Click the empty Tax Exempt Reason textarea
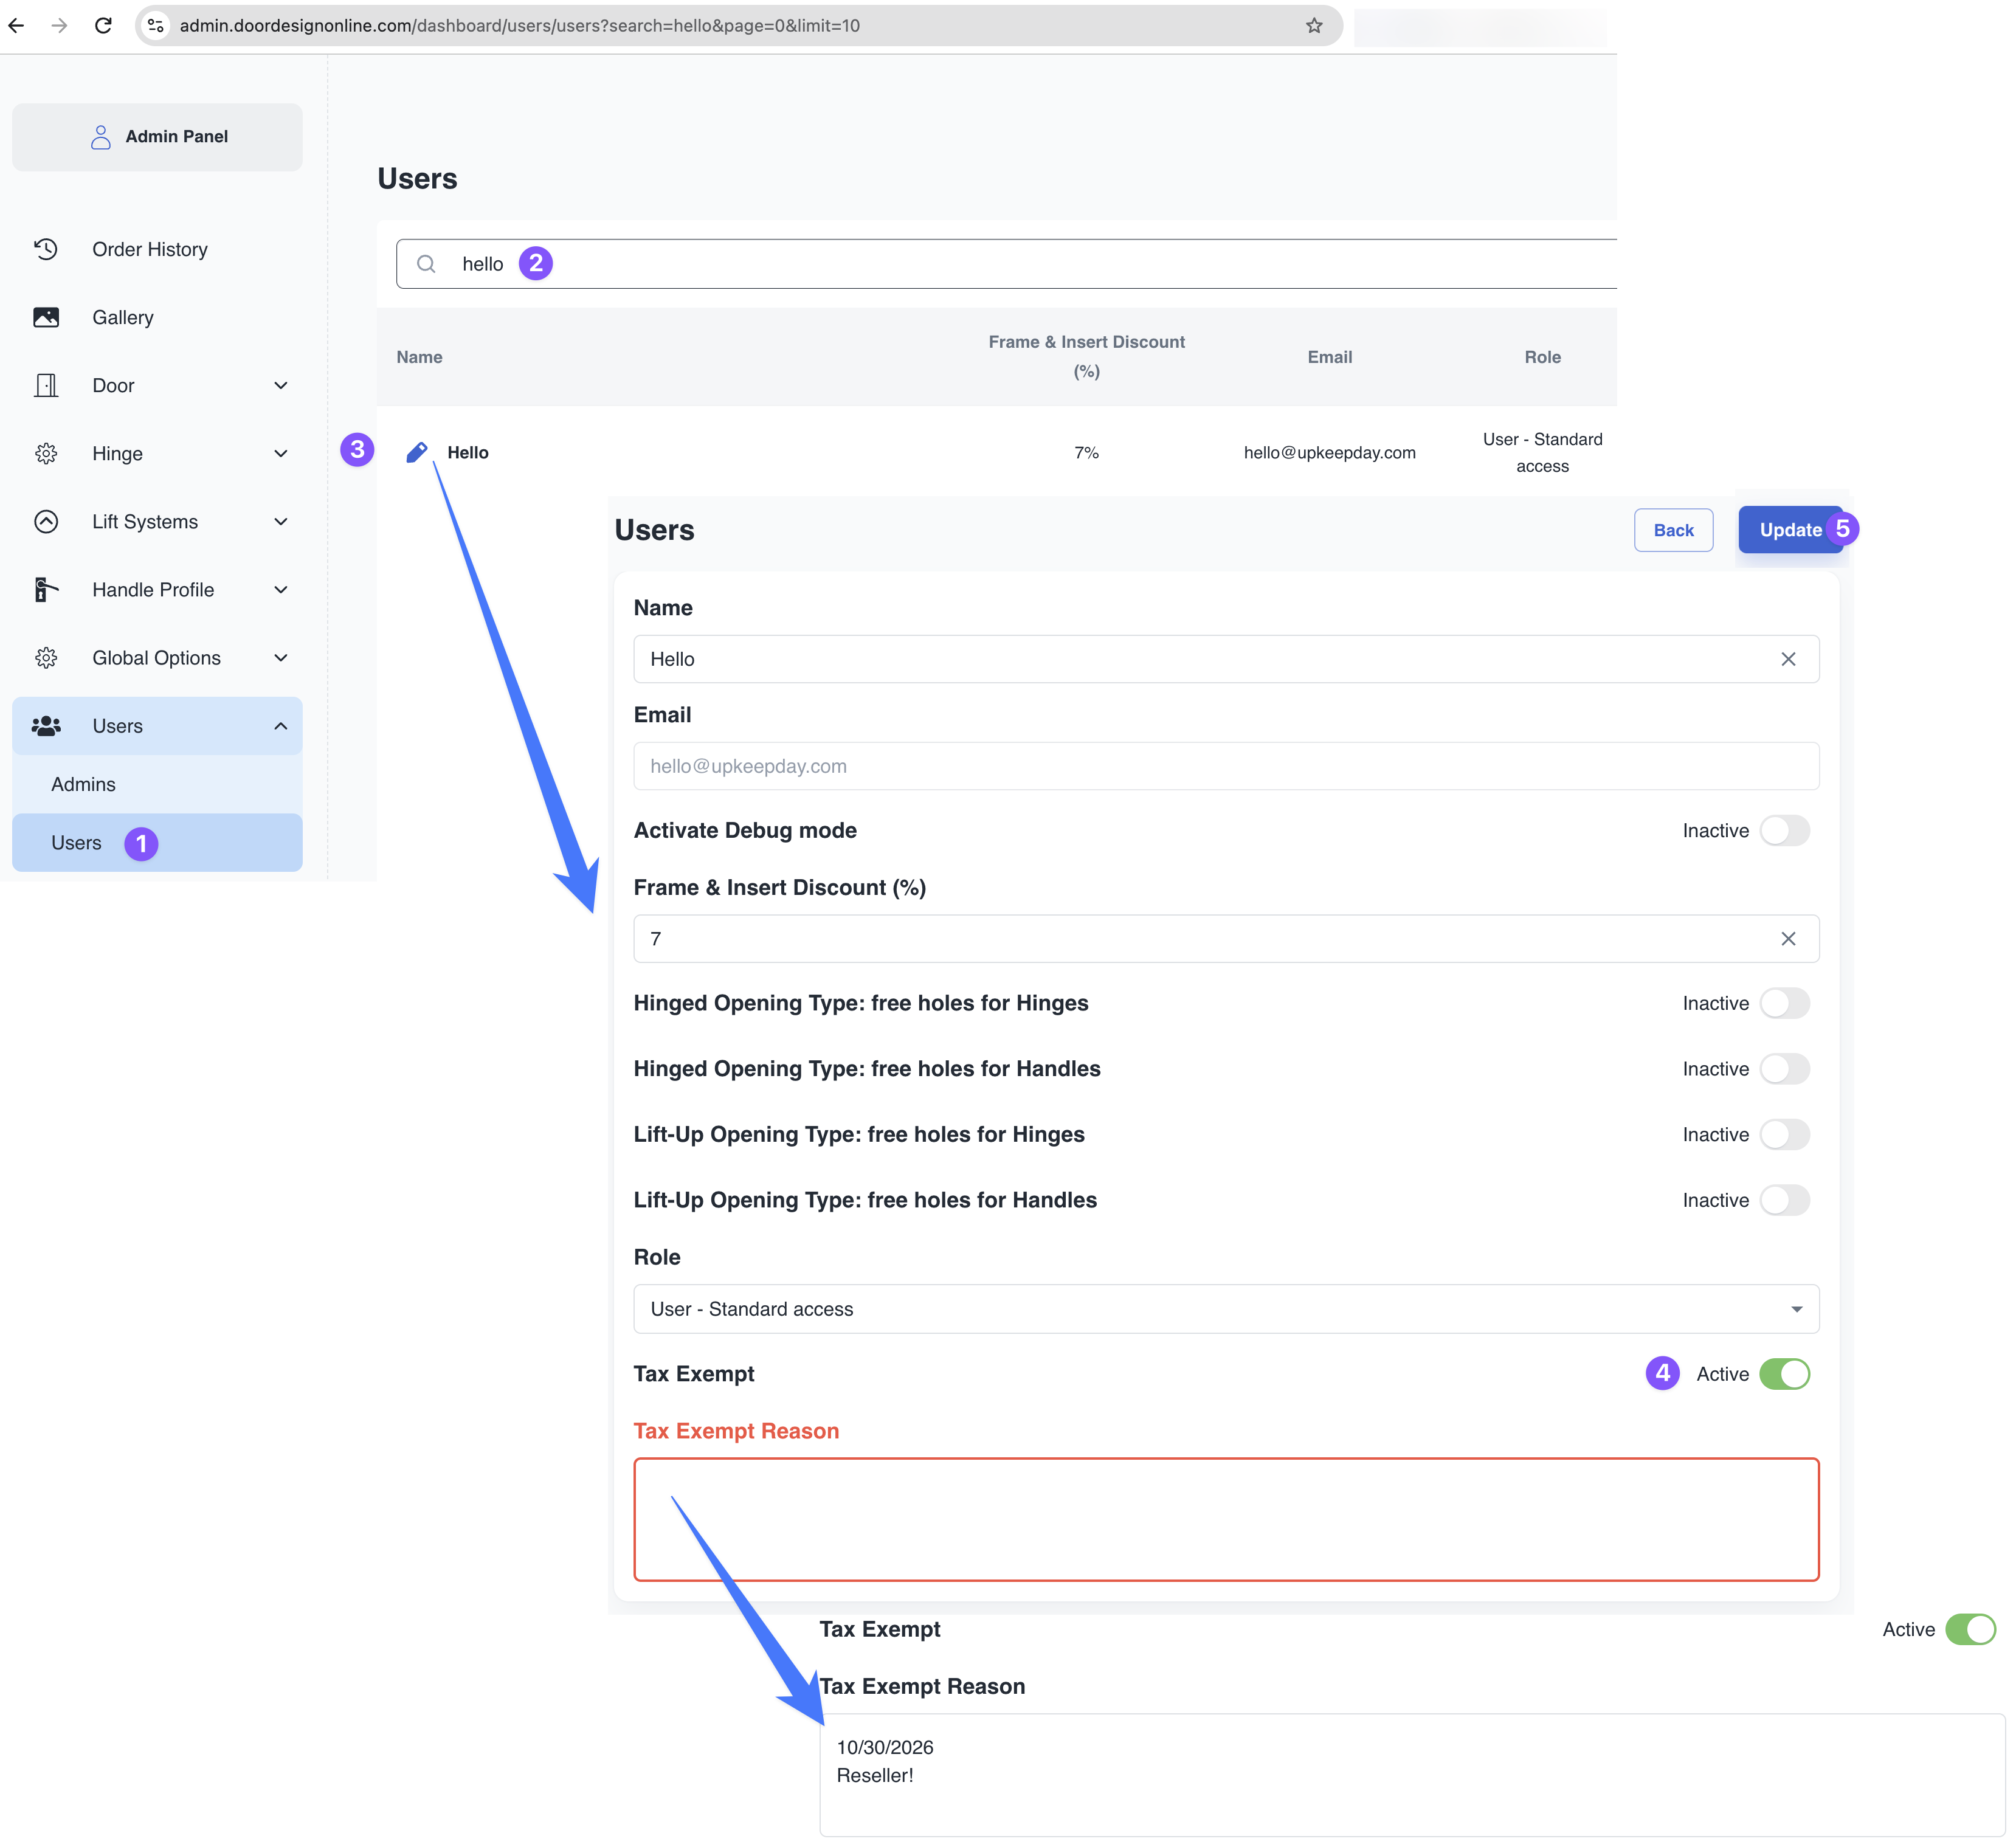Viewport: 2016px width, 1847px height. pos(1226,1519)
